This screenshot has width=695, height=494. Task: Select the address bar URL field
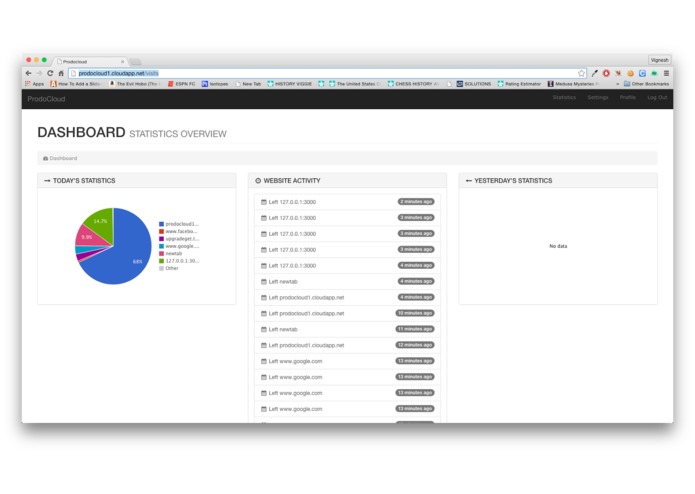click(x=327, y=73)
